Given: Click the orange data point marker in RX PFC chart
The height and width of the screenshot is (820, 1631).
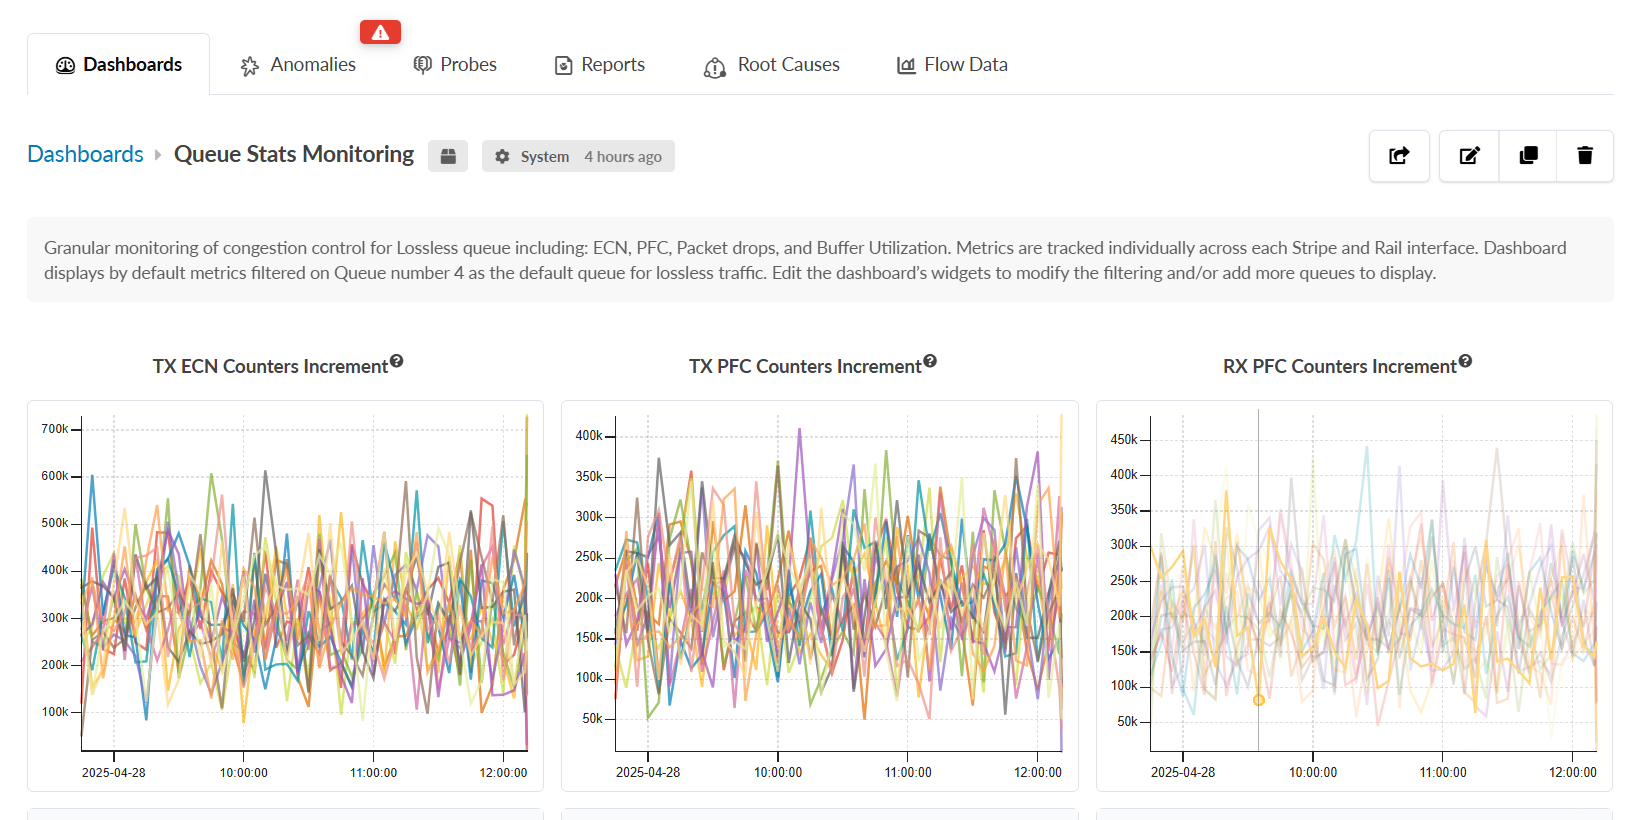Looking at the screenshot, I should pos(1259,700).
